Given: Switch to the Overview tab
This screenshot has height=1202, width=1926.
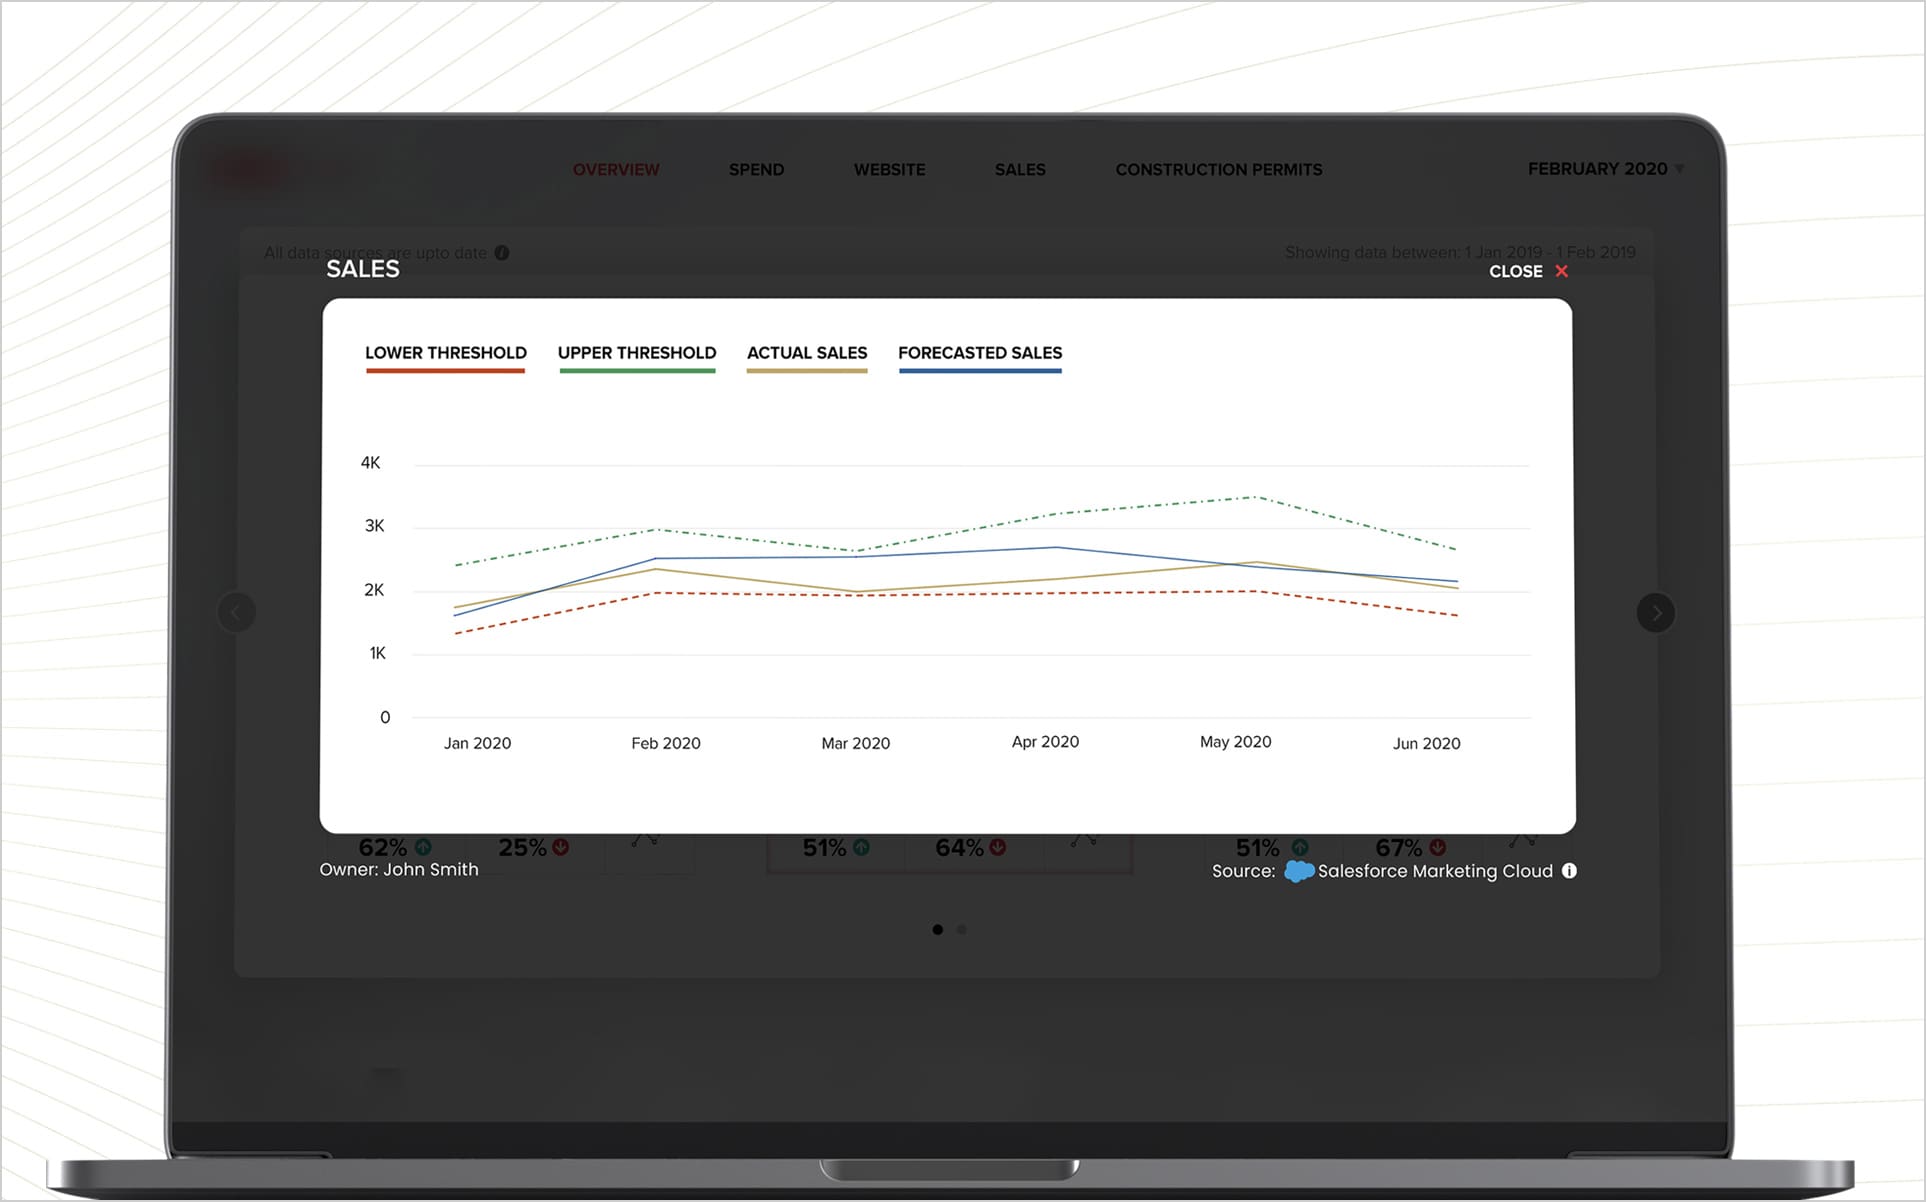Looking at the screenshot, I should pos(616,169).
